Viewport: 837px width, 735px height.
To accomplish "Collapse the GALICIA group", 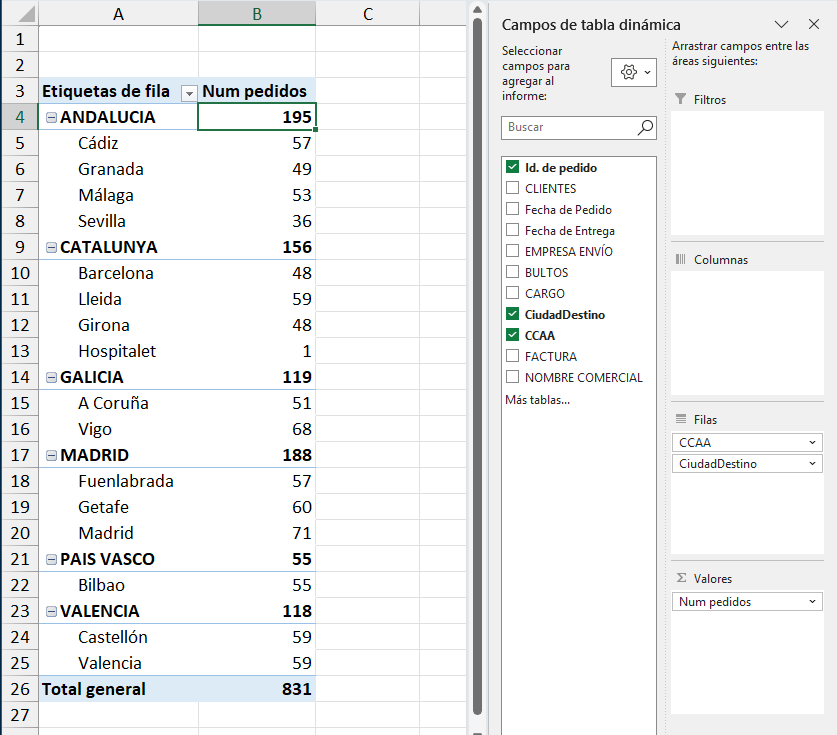I will (51, 377).
